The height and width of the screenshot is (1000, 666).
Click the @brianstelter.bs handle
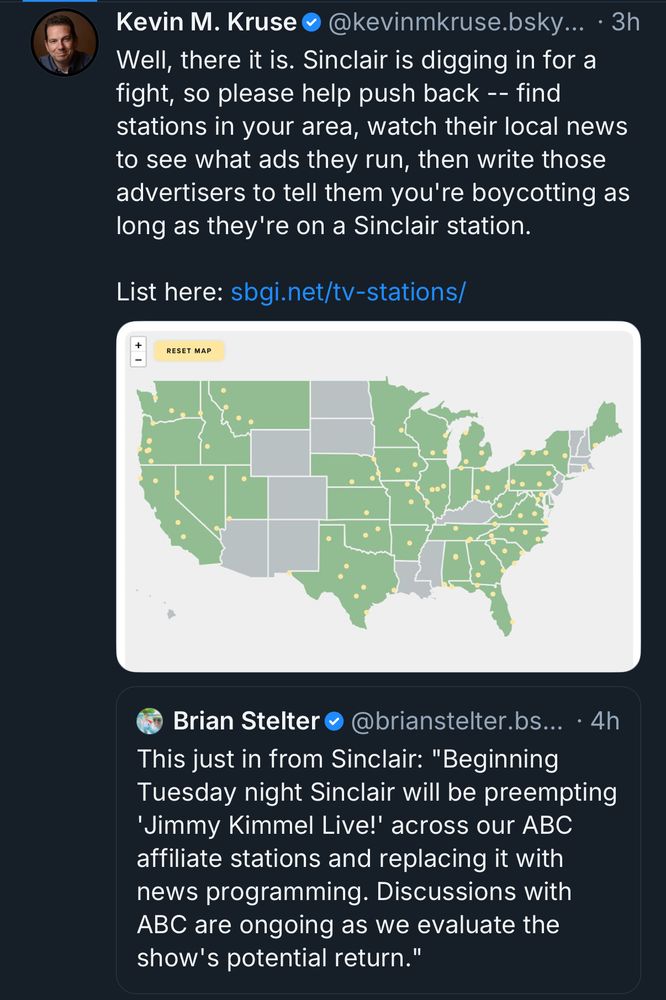coord(457,721)
